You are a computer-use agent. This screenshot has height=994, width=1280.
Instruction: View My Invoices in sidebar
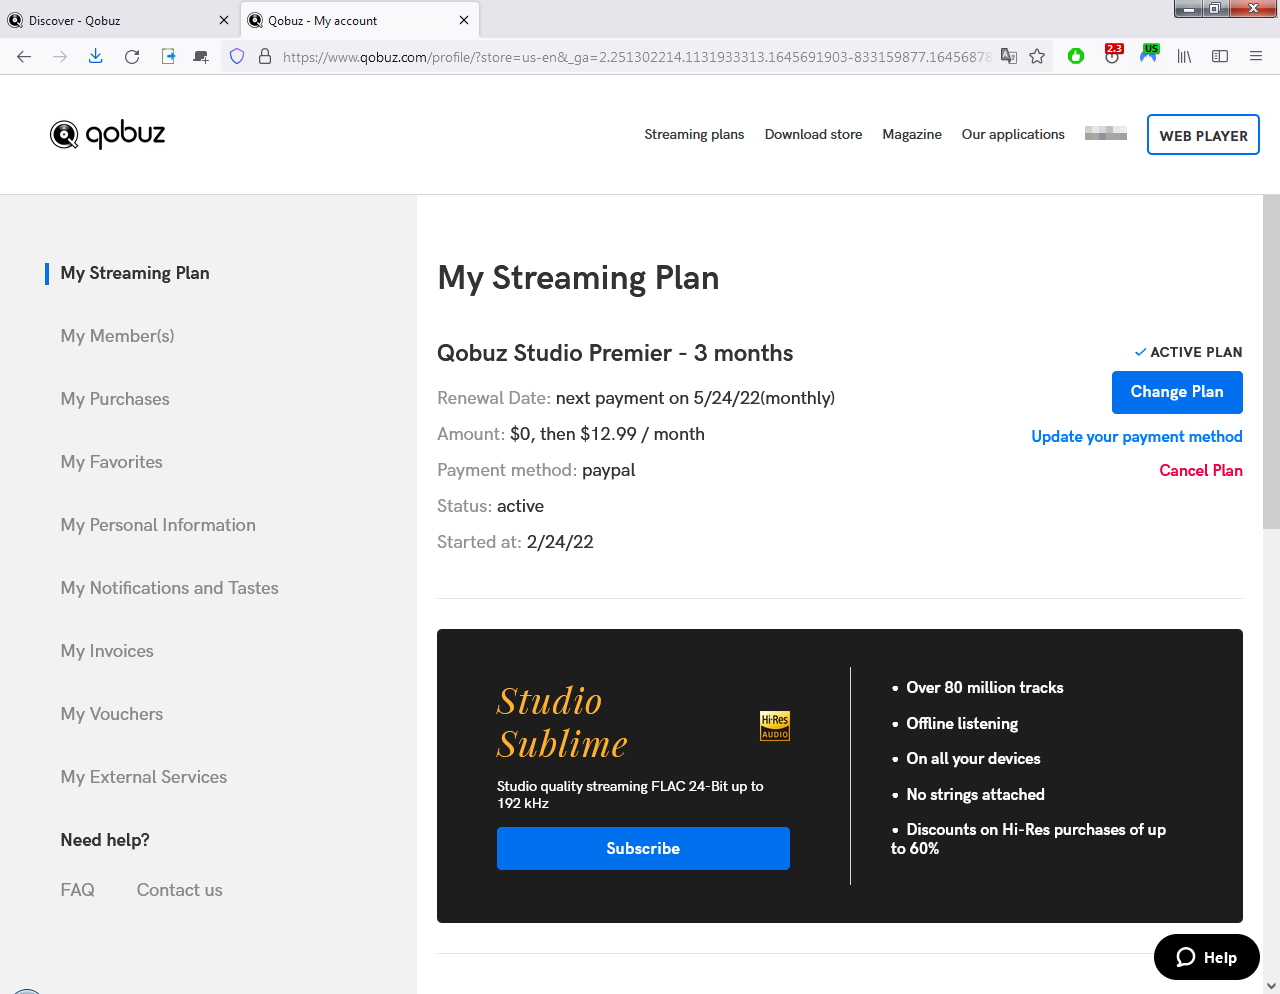click(x=107, y=651)
